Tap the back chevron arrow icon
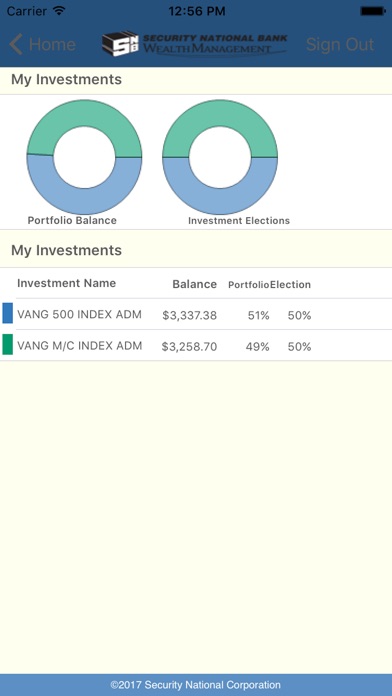The image size is (392, 696). (16, 44)
